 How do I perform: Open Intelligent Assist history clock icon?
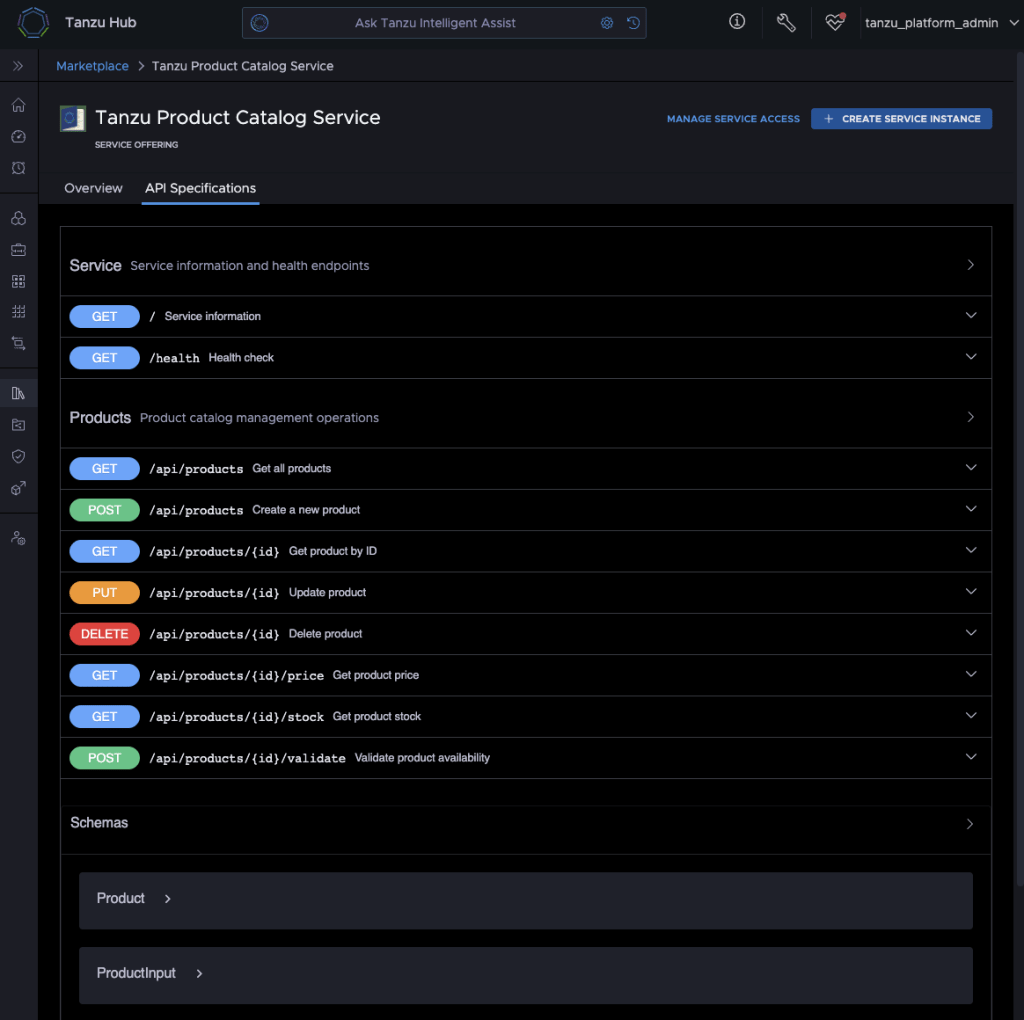coord(633,23)
